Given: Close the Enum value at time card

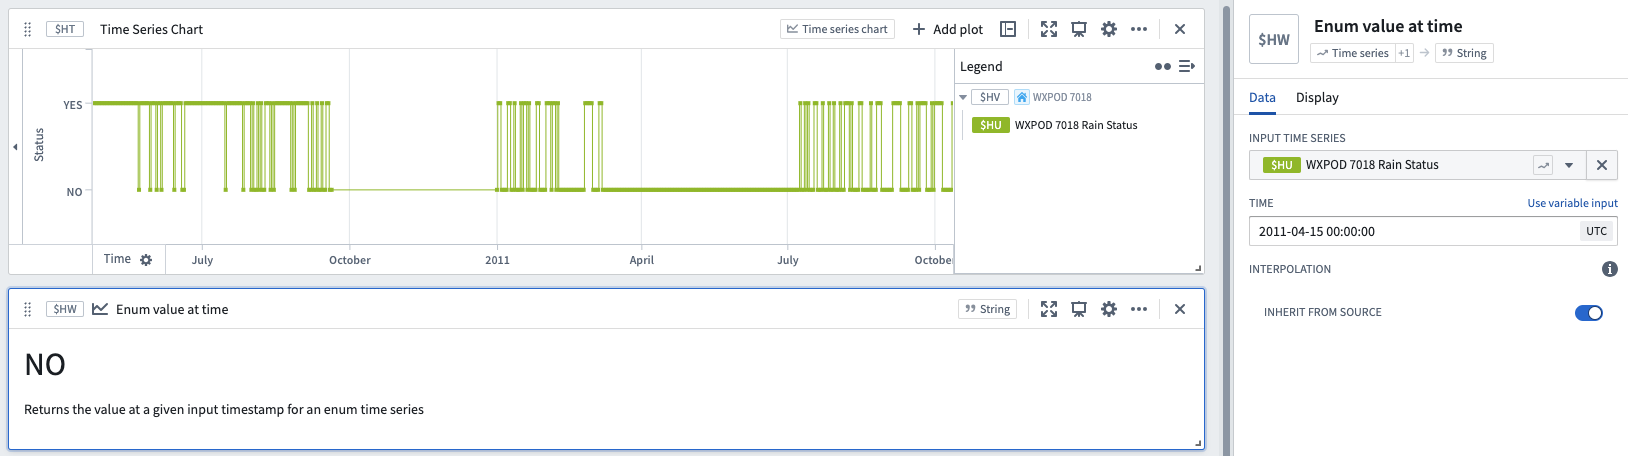Looking at the screenshot, I should 1180,309.
